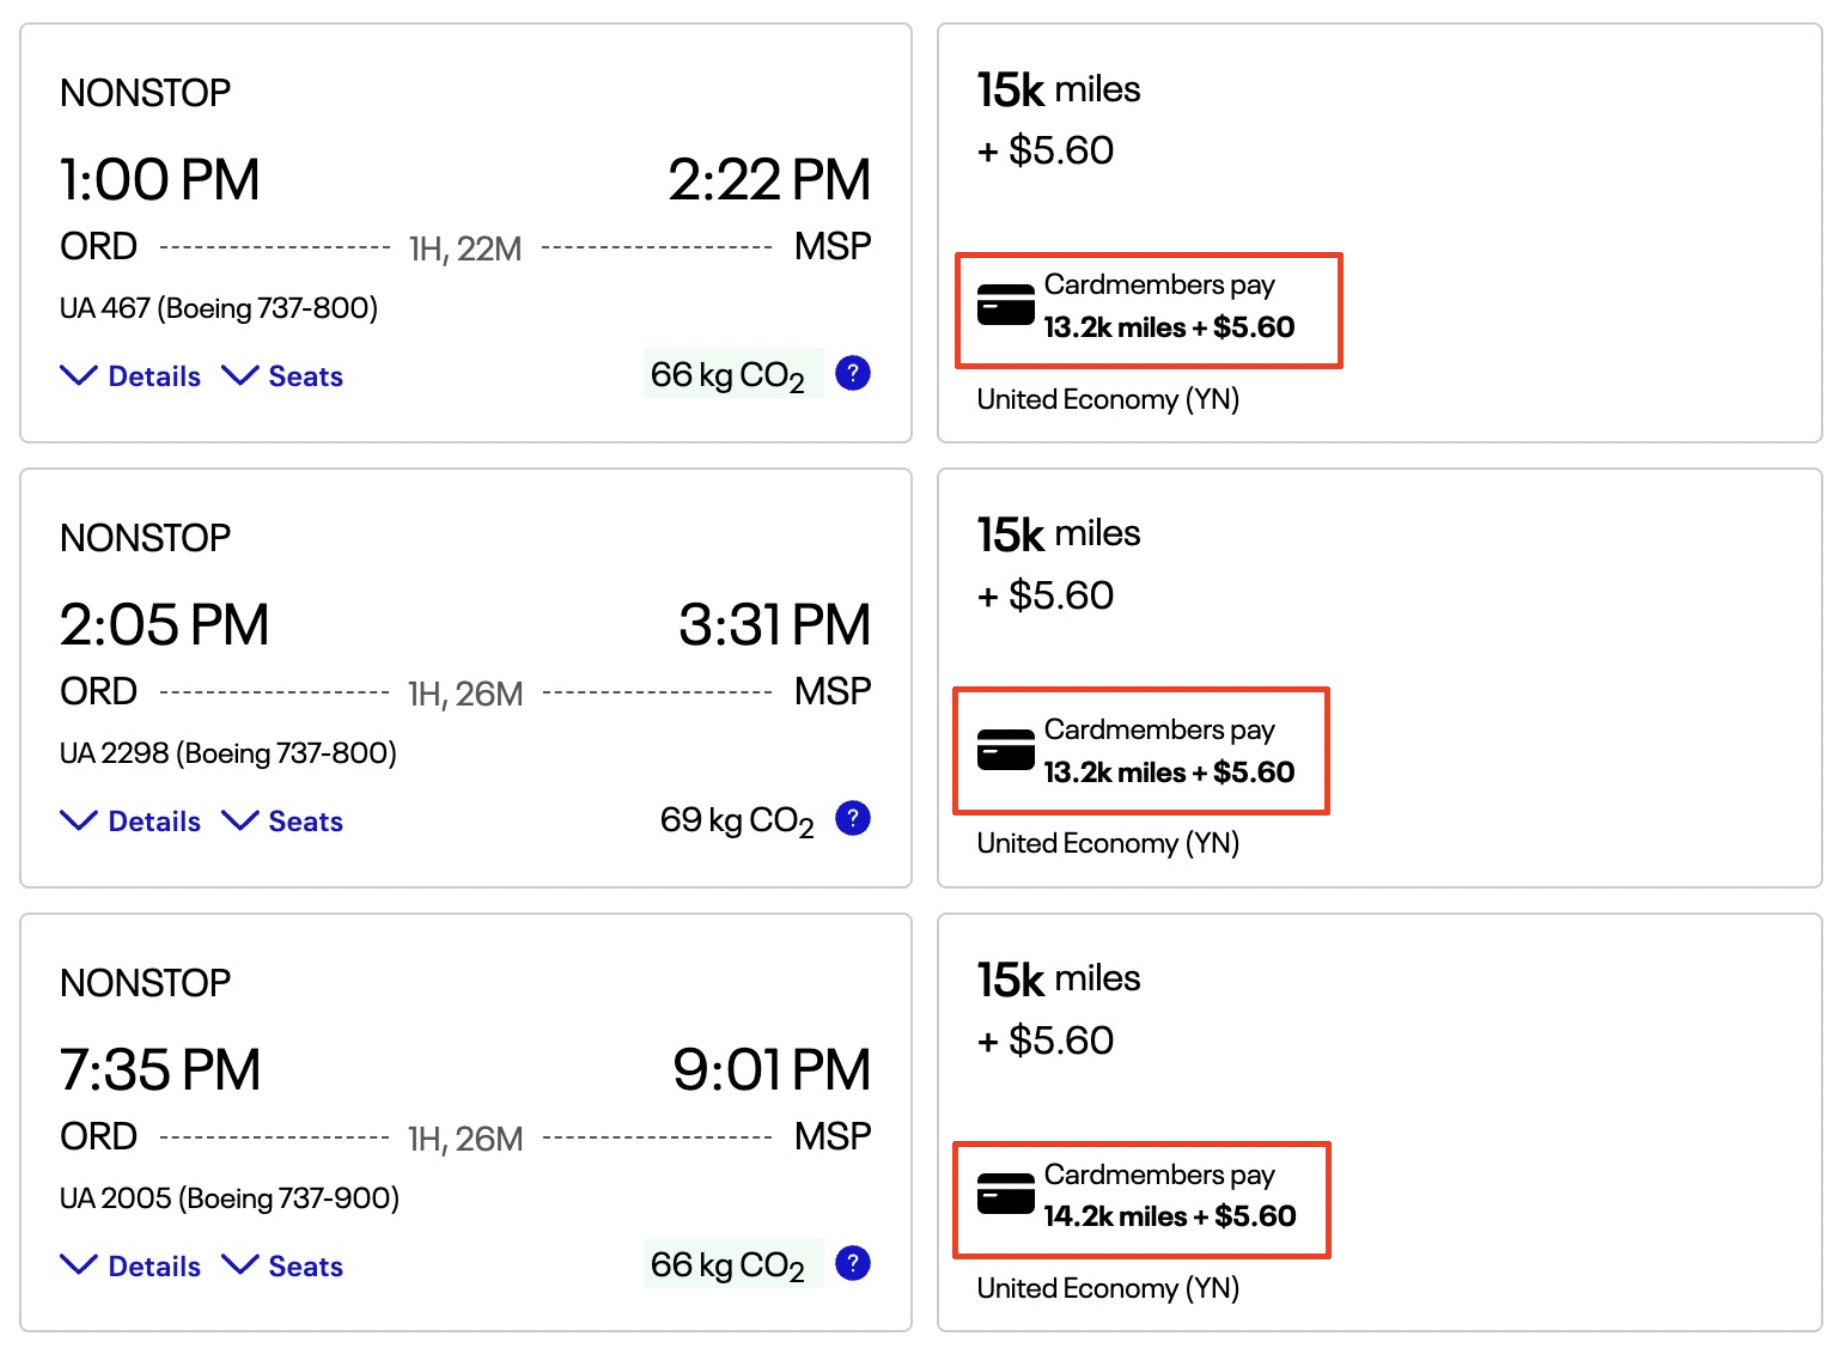Expand Details for the 7:35 PM flight

(x=131, y=1266)
